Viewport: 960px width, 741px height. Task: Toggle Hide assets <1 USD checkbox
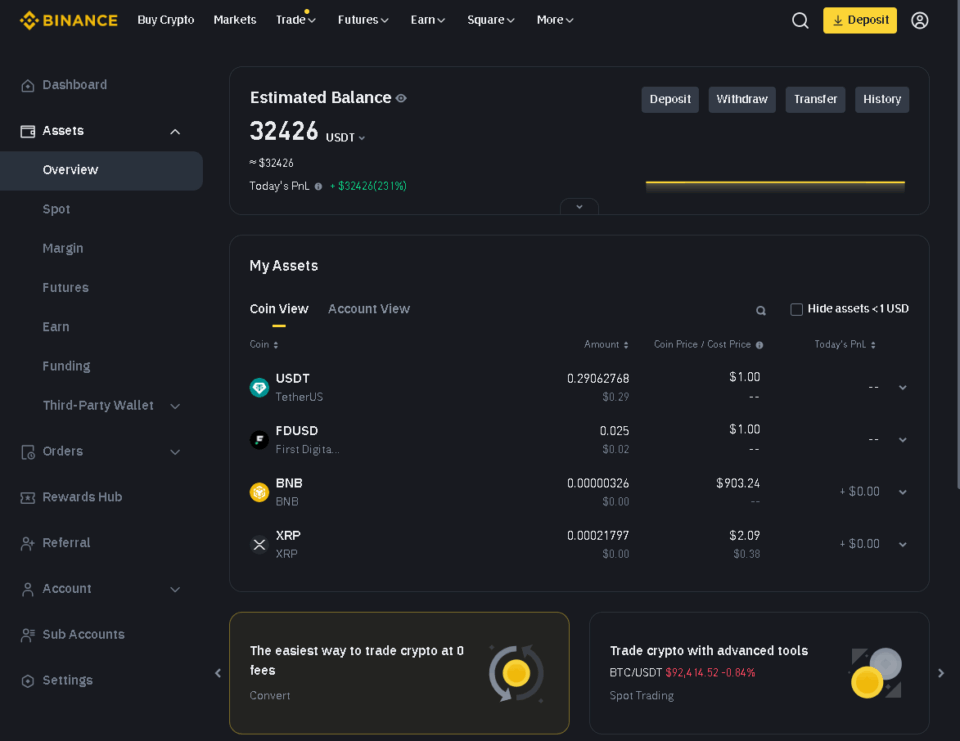pyautogui.click(x=796, y=309)
